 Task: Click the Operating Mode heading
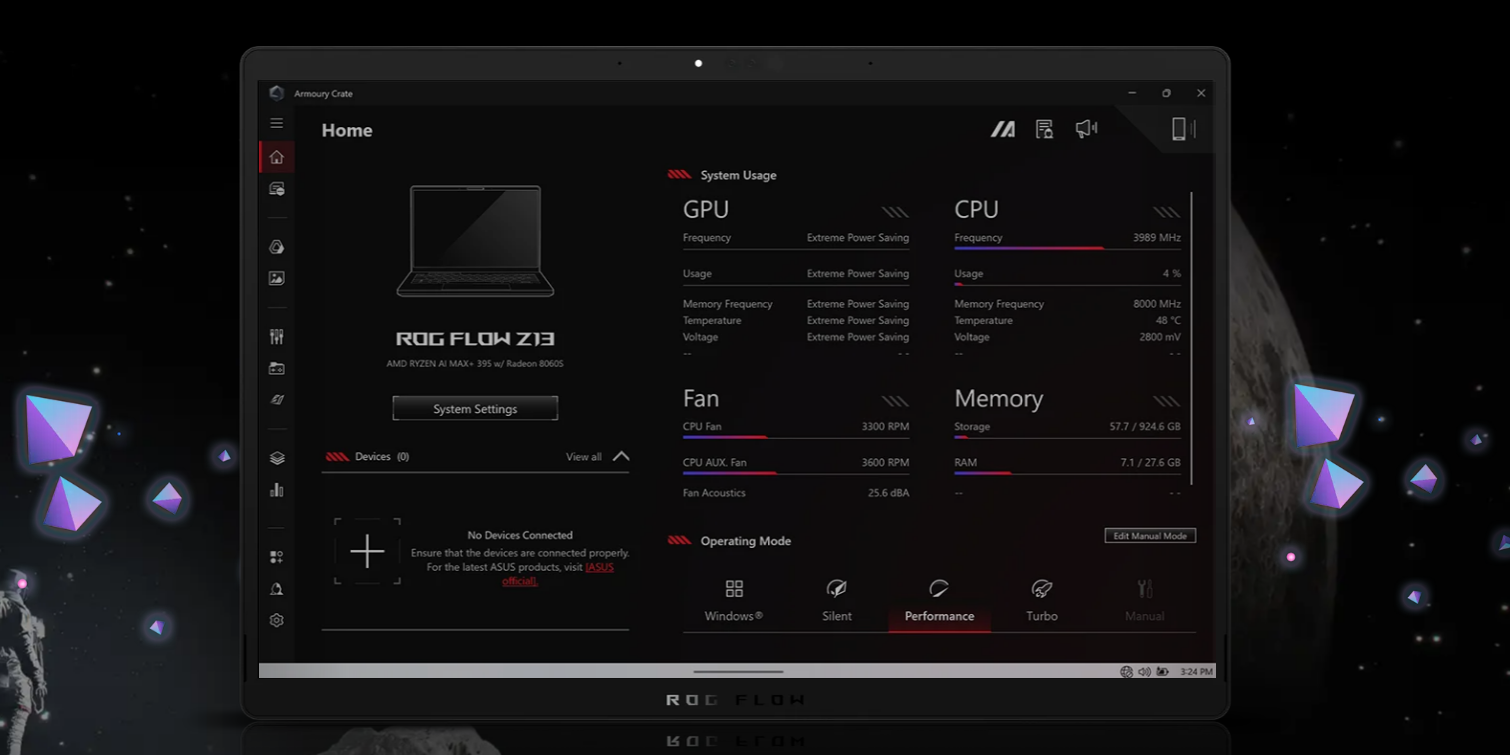coord(745,541)
